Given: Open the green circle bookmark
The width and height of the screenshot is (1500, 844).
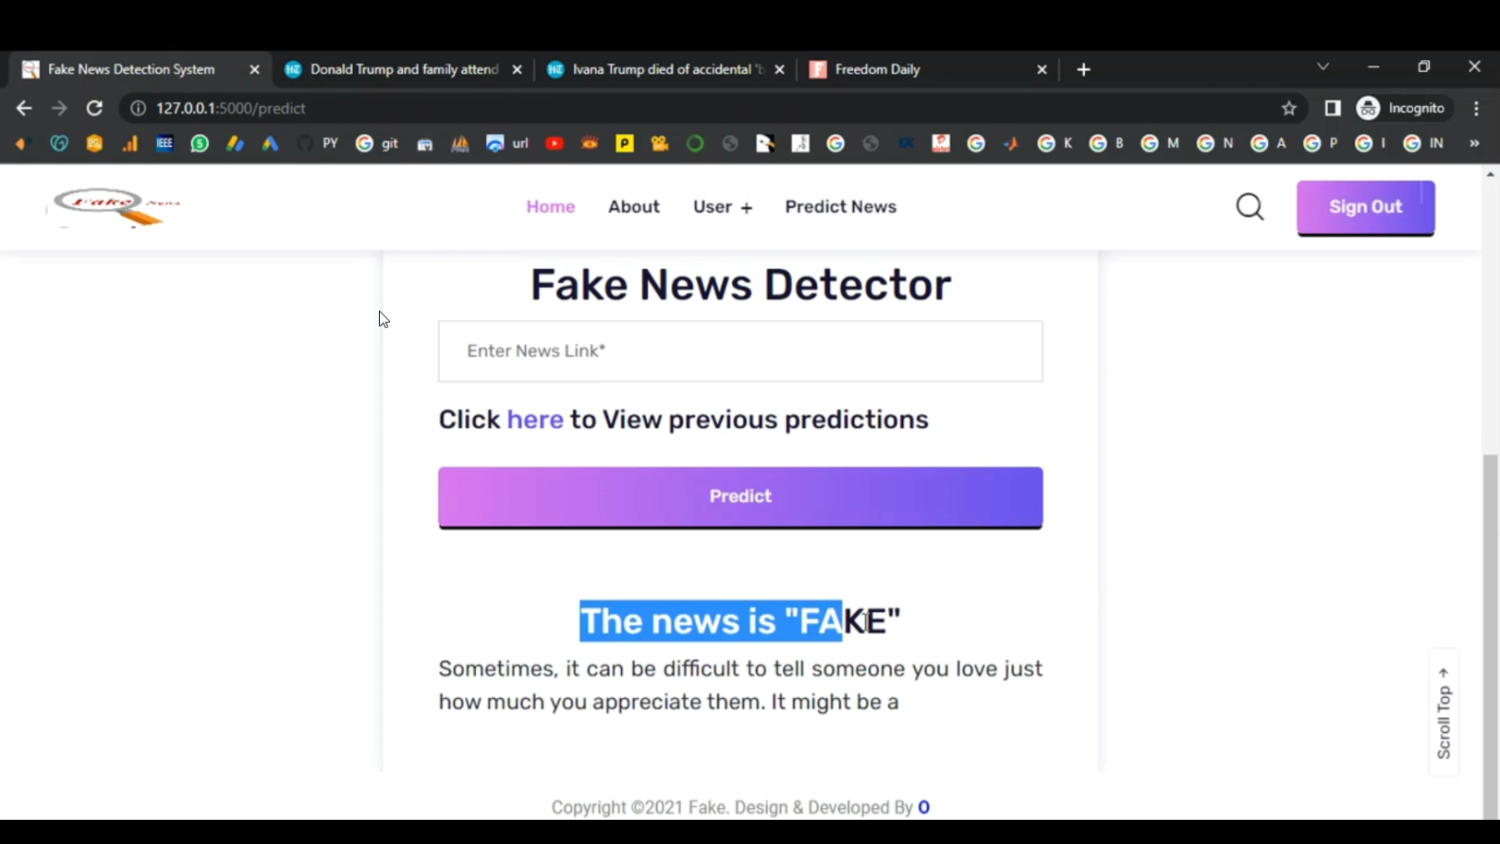Looking at the screenshot, I should (695, 143).
